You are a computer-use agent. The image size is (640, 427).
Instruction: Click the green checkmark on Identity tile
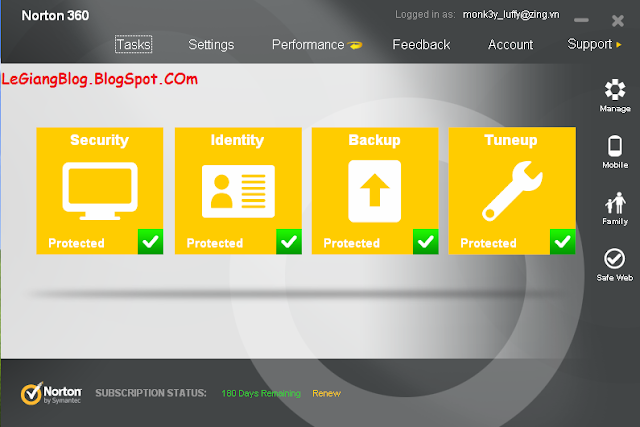289,242
